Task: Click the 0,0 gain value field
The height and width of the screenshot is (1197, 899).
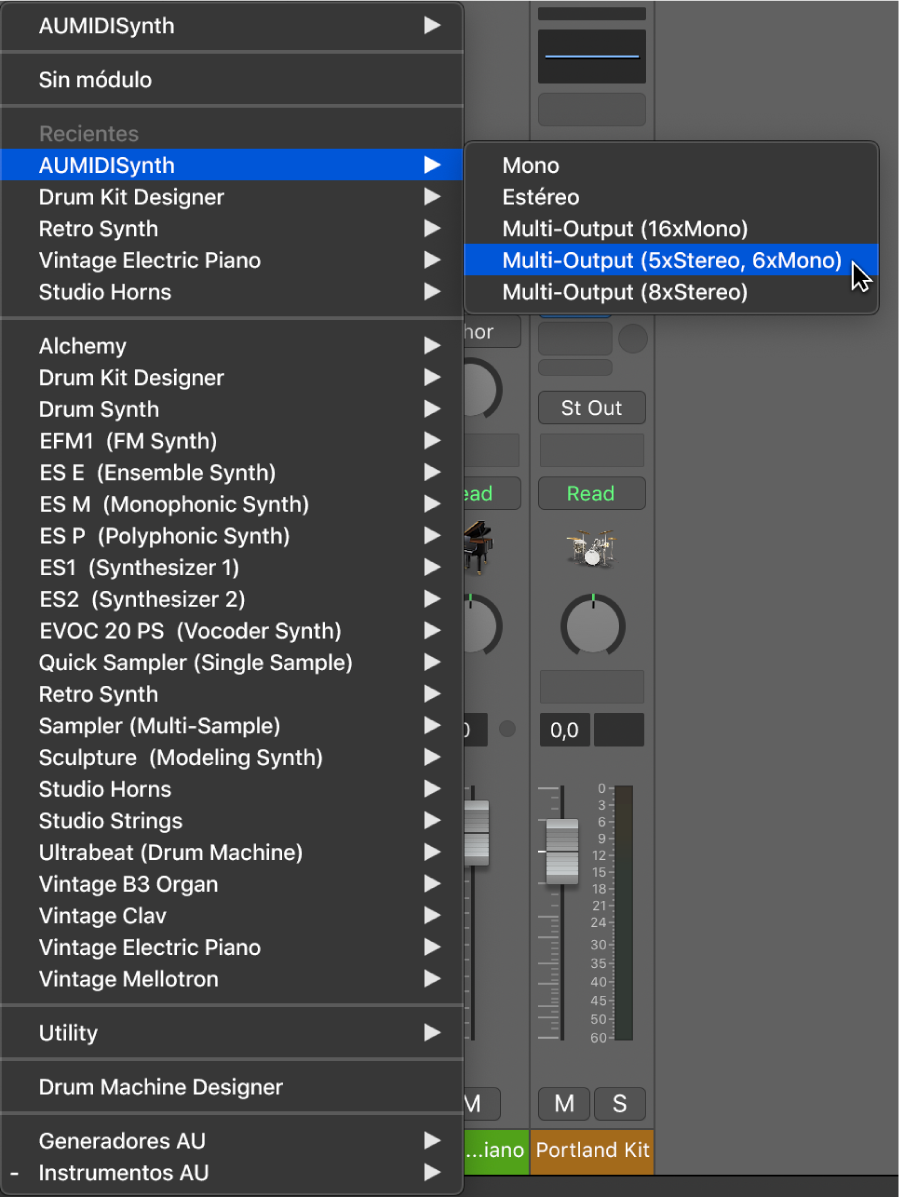Action: [564, 730]
